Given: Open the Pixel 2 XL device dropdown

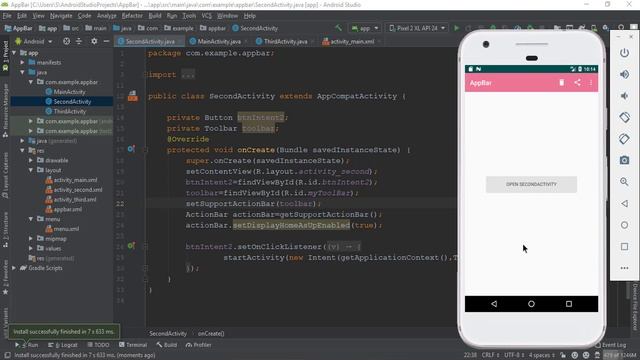Looking at the screenshot, I should point(416,28).
